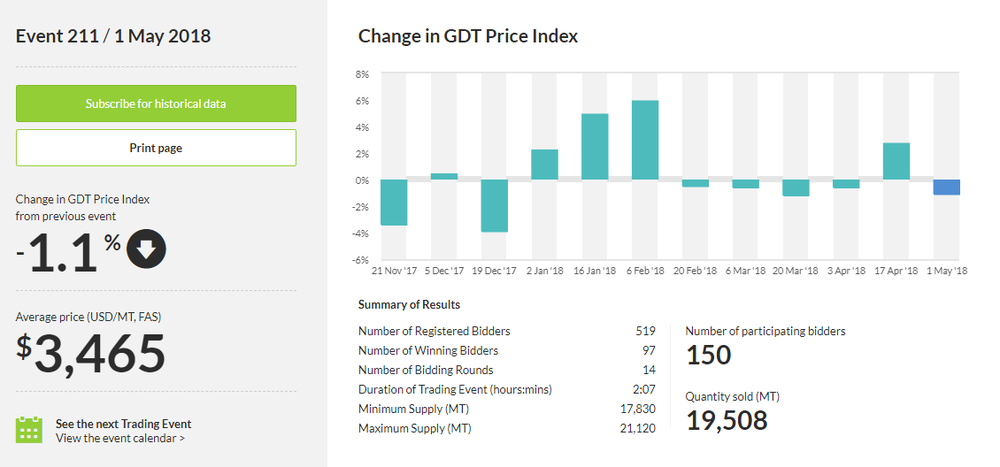This screenshot has width=1000, height=467.
Task: Select the tallest 6 Feb '18 bar
Action: pyautogui.click(x=645, y=140)
